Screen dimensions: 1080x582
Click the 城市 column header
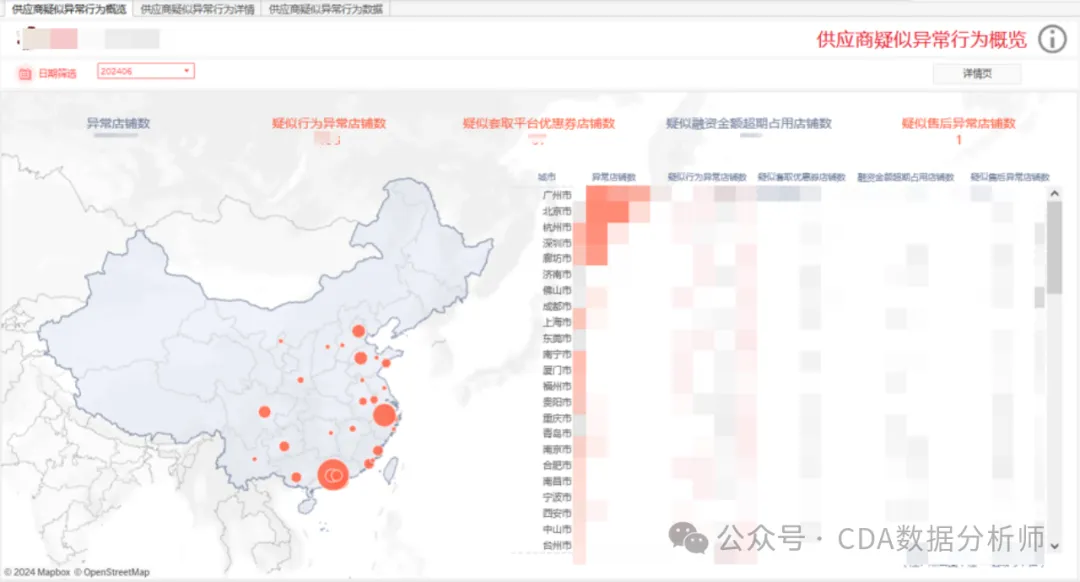click(x=548, y=177)
